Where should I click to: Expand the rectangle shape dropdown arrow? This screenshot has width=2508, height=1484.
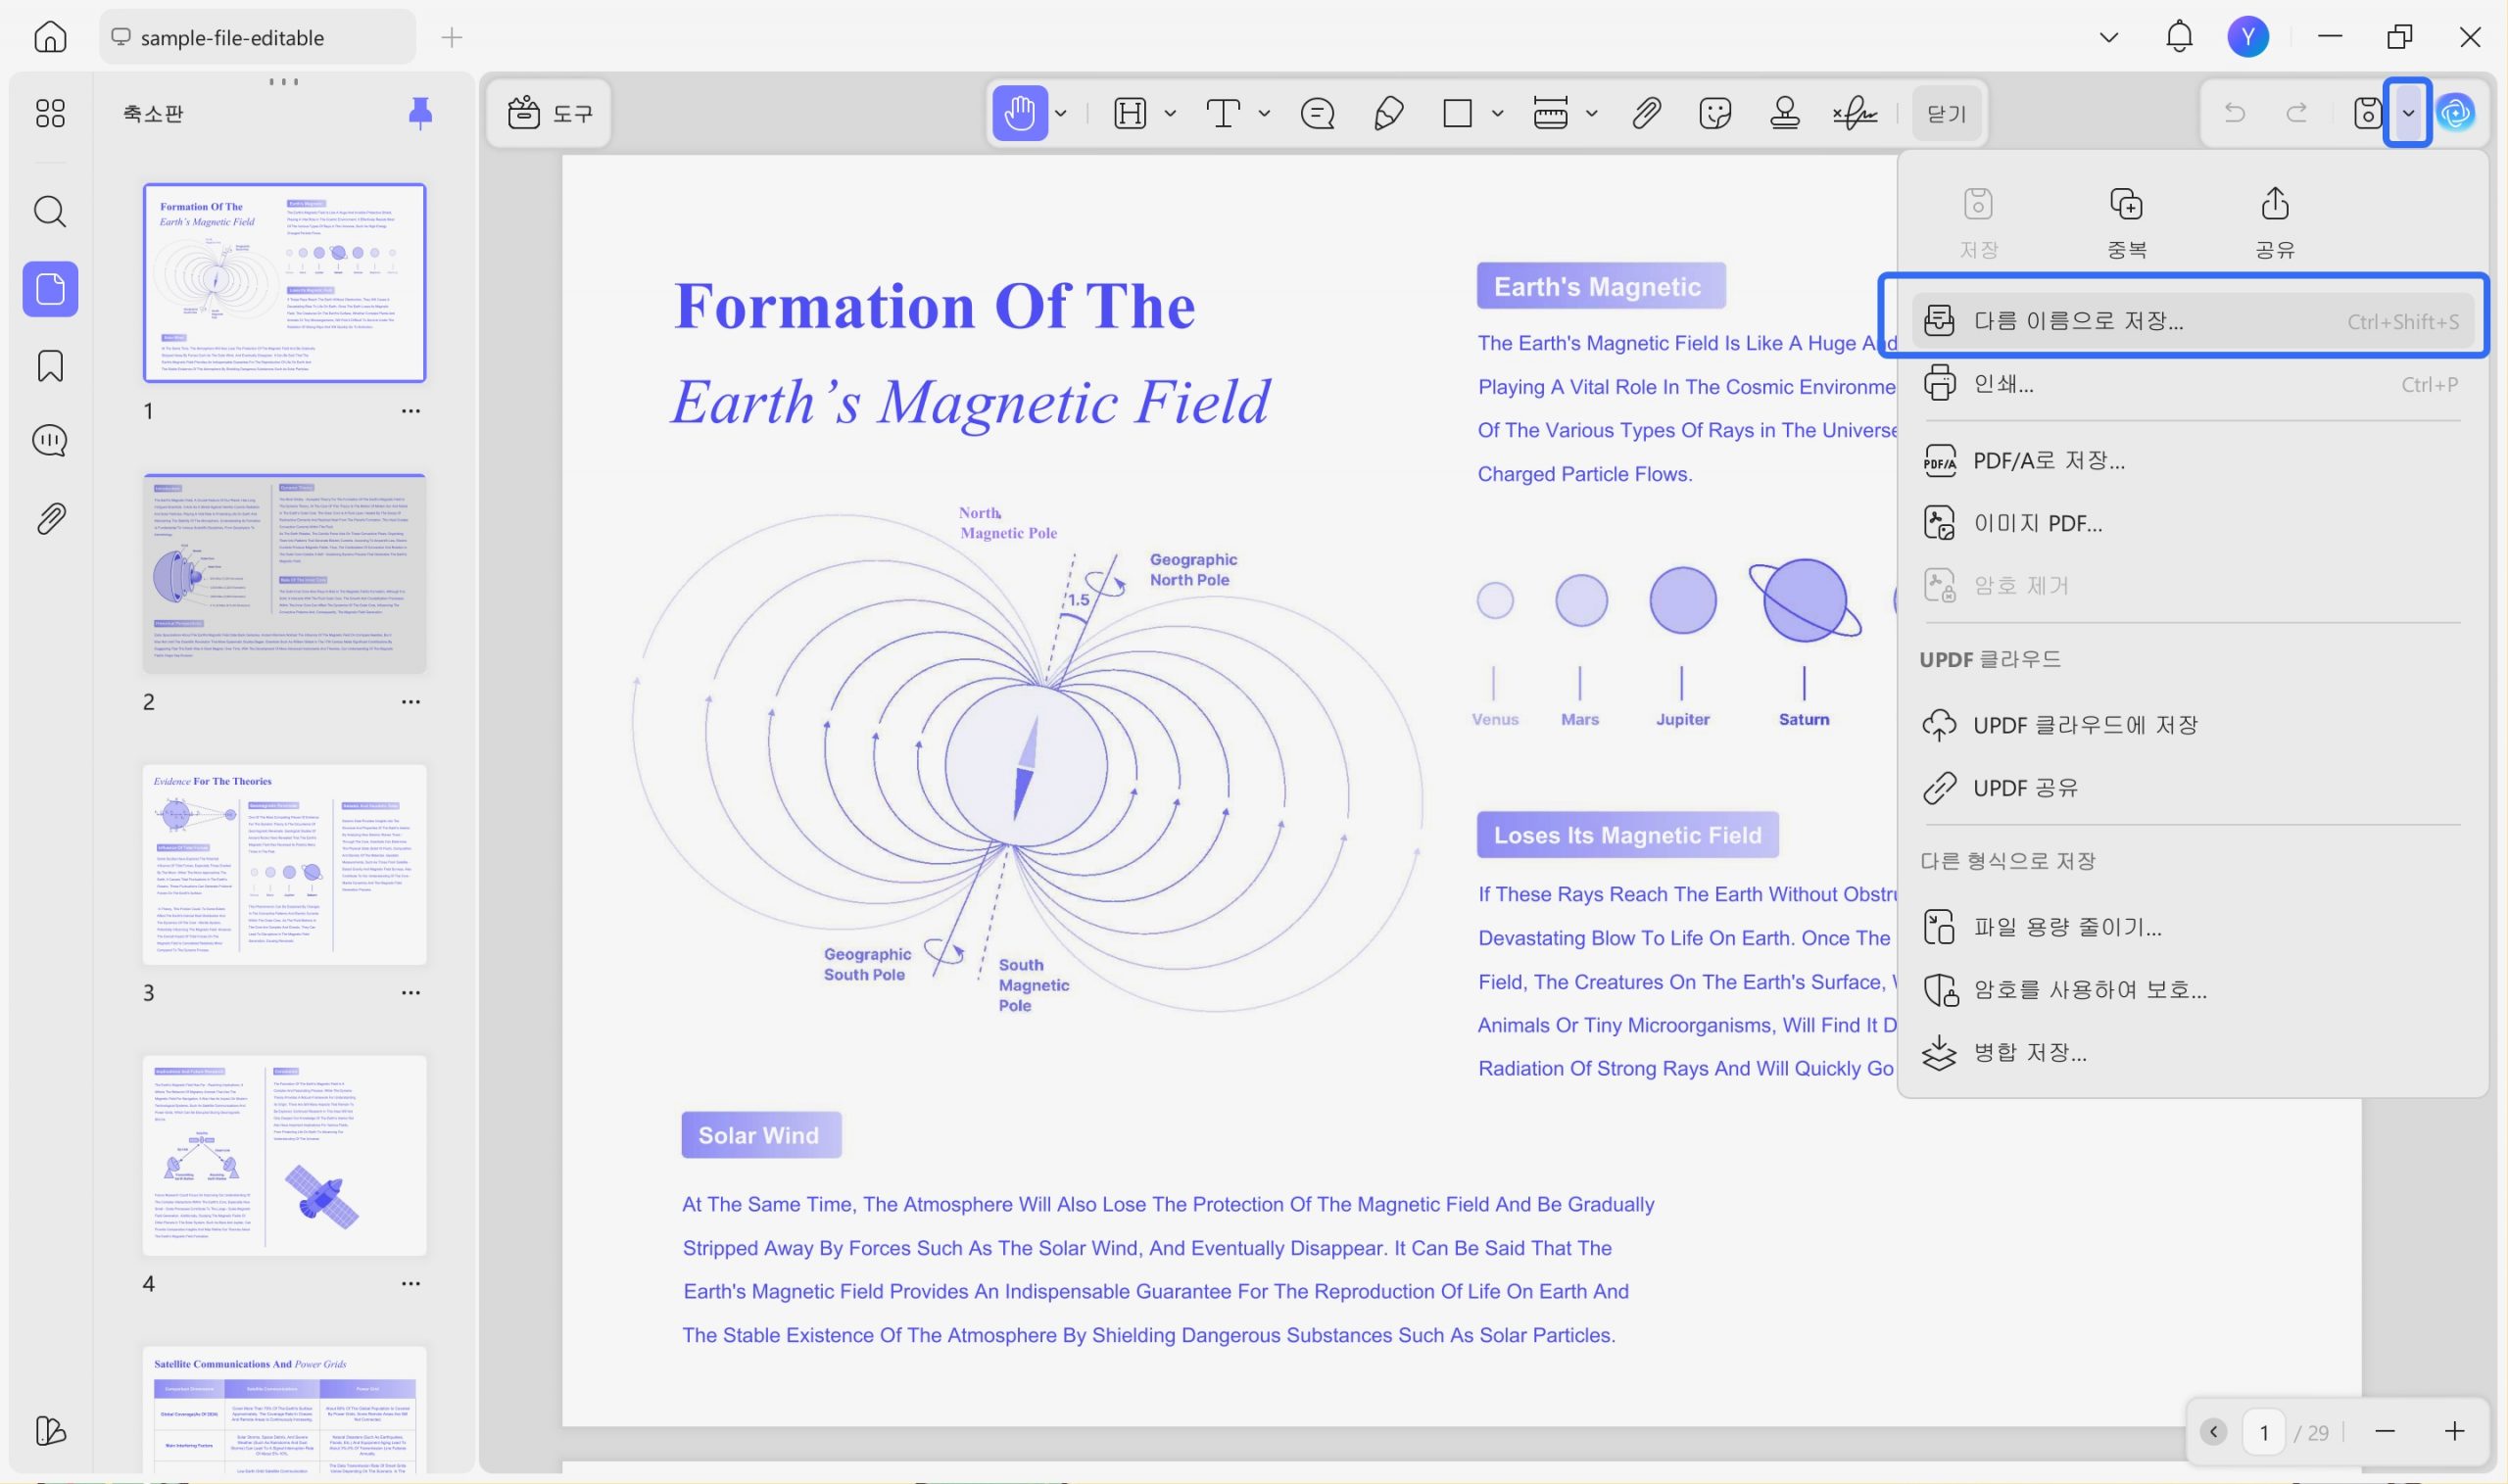[x=1497, y=113]
